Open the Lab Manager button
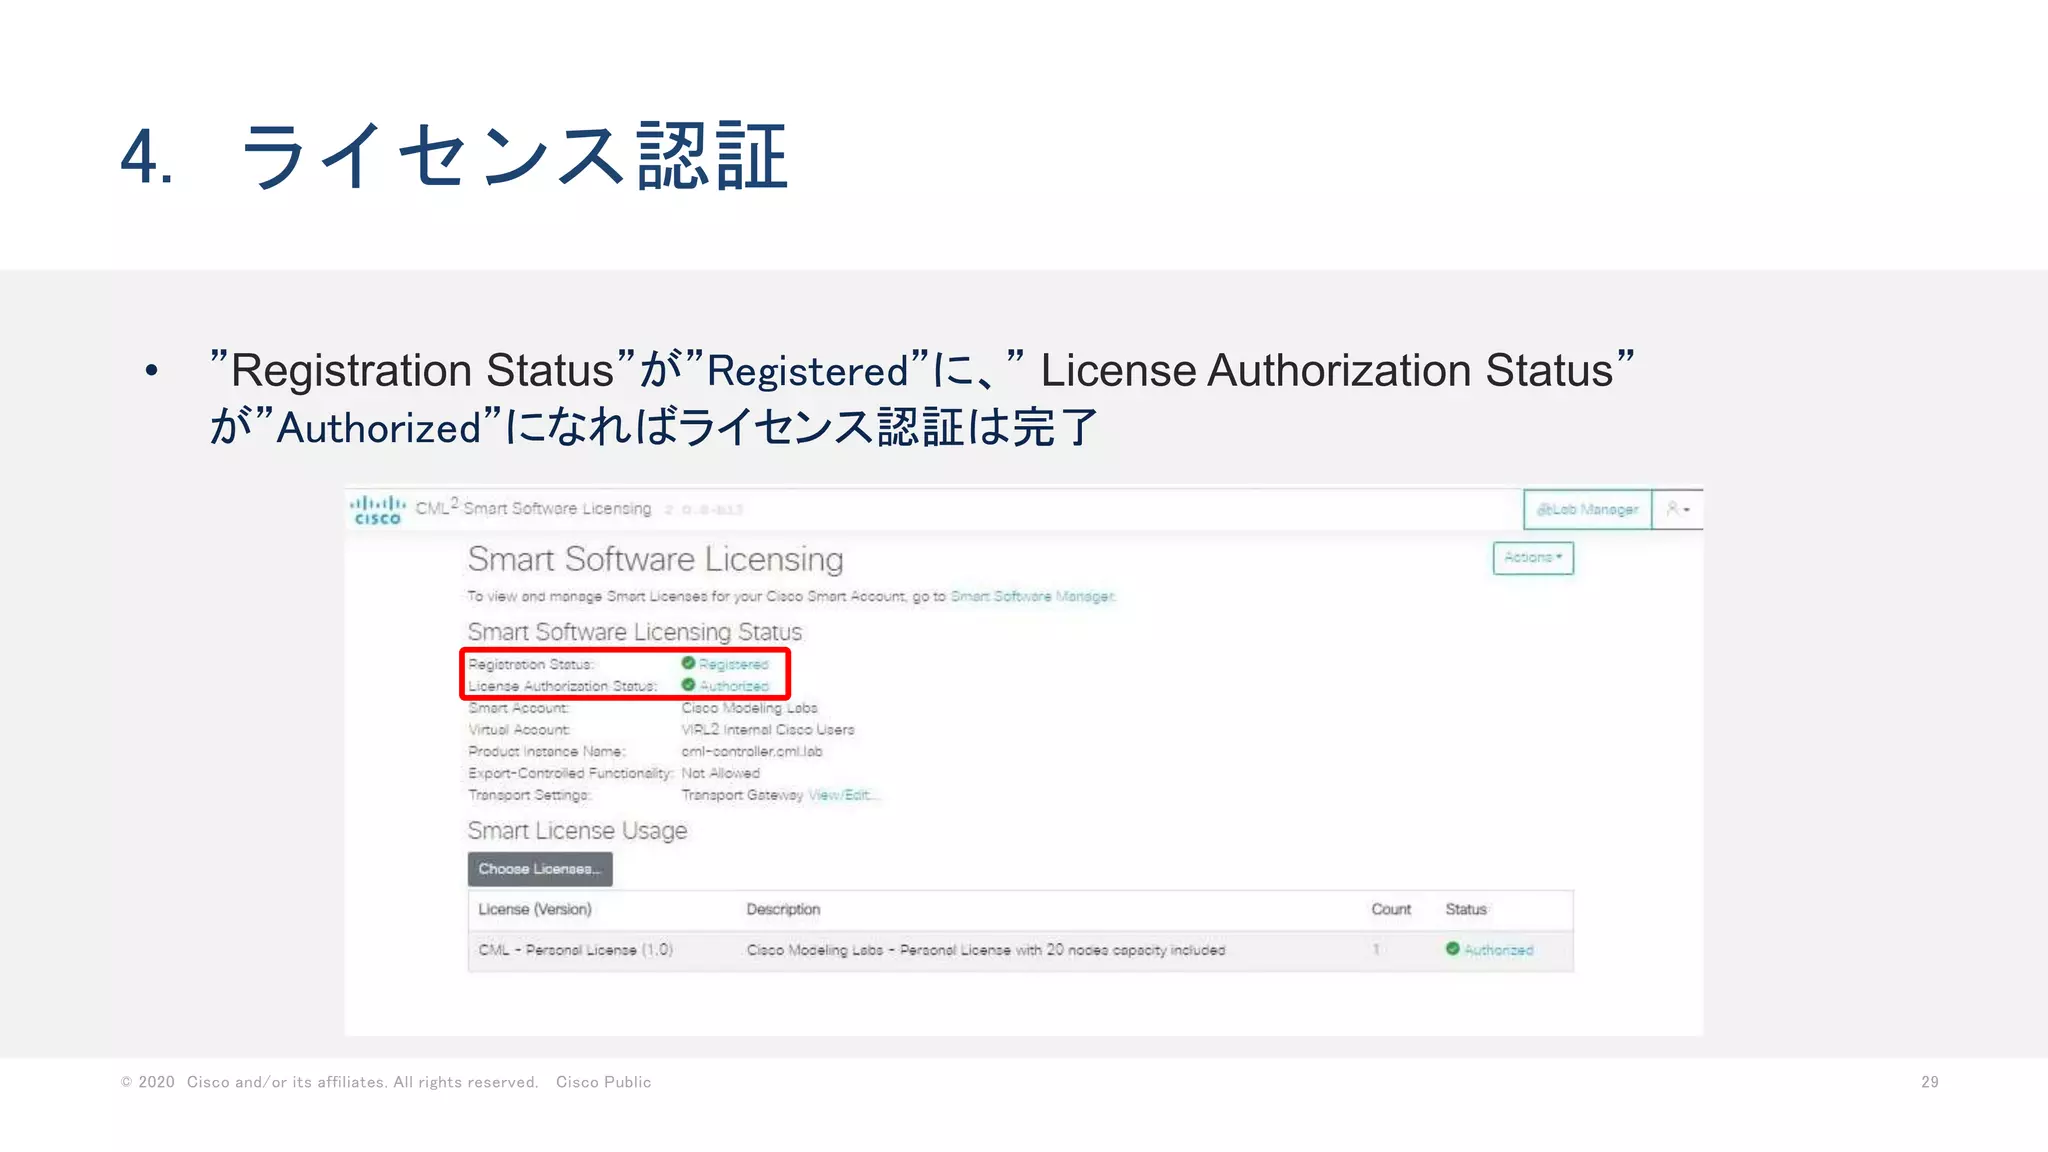The width and height of the screenshot is (2048, 1152). coord(1587,509)
